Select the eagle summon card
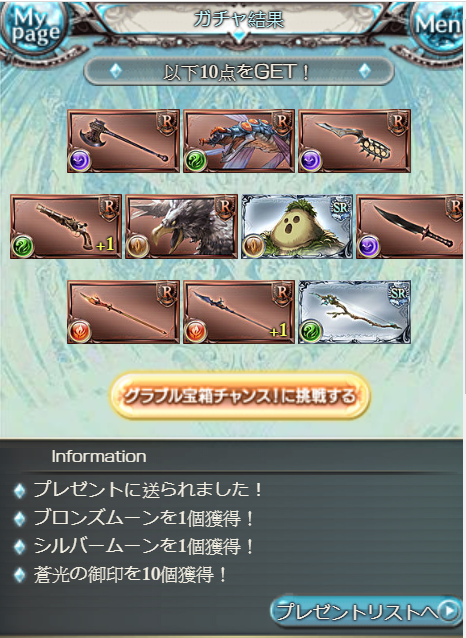This screenshot has height=638, width=466. (x=182, y=227)
